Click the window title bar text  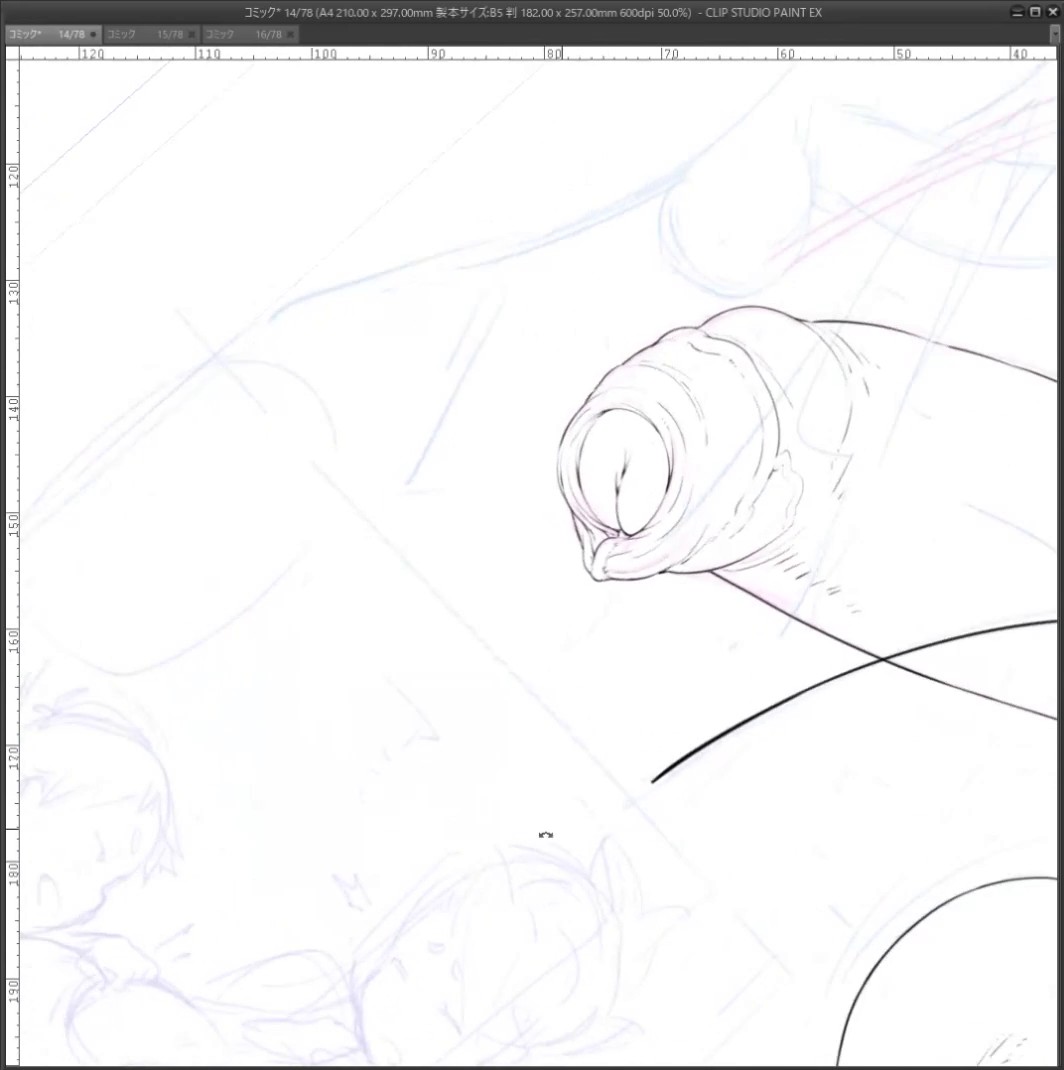532,12
